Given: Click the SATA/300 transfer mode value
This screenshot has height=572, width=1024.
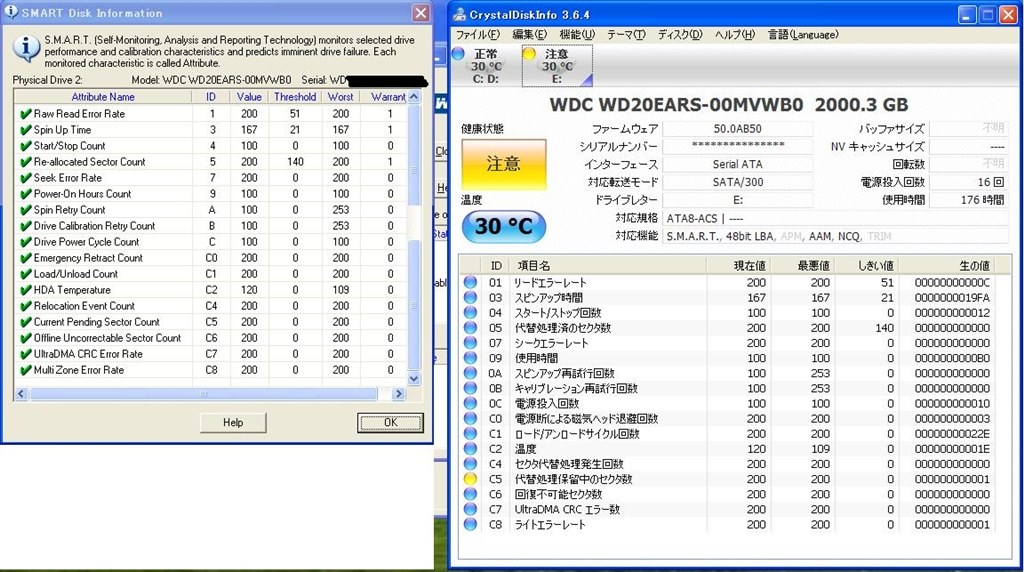Looking at the screenshot, I should 737,182.
